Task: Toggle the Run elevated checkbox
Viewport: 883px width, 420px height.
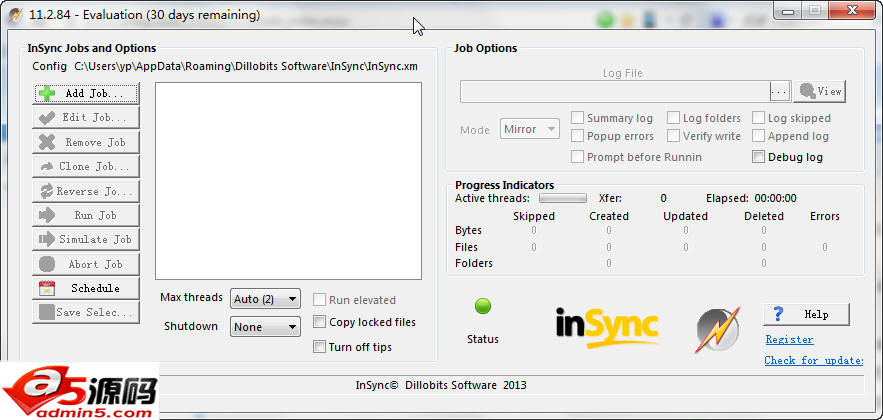Action: 319,300
